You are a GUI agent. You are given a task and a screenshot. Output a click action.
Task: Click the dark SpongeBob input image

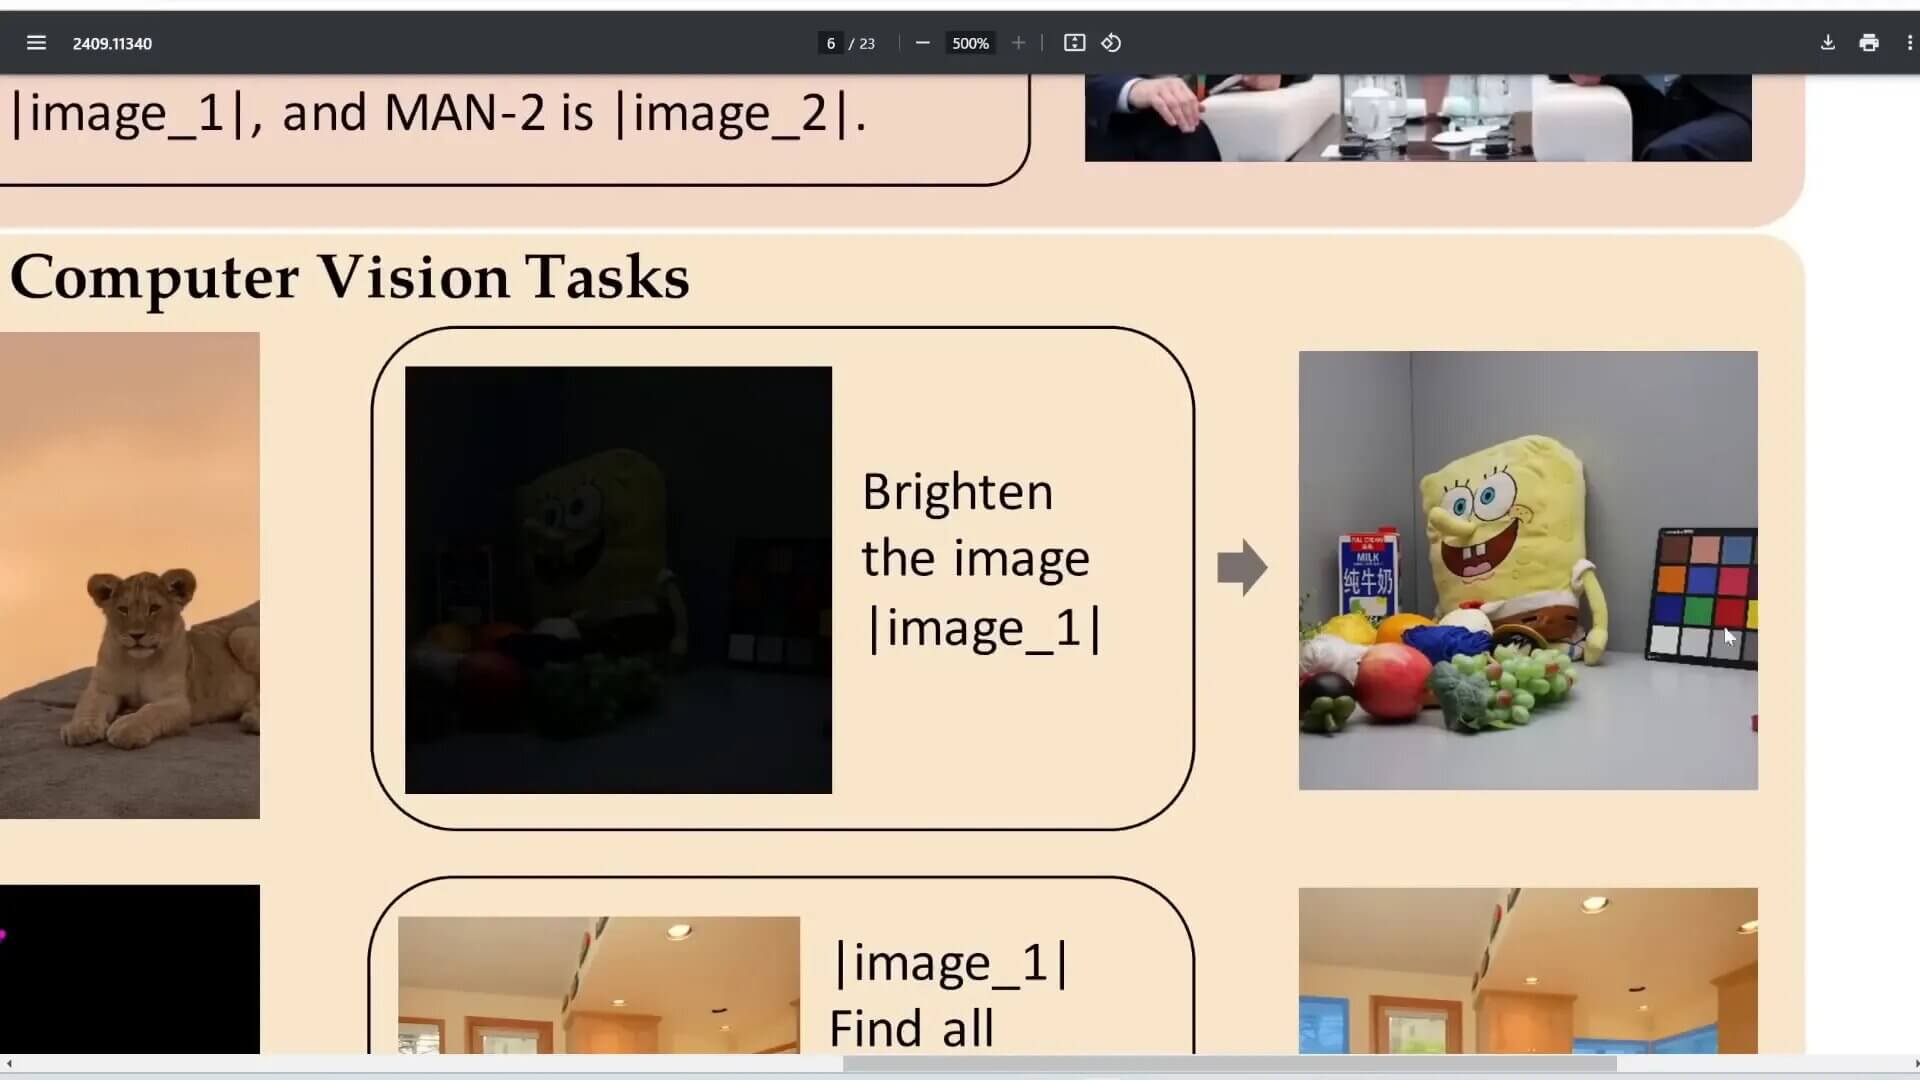point(618,580)
